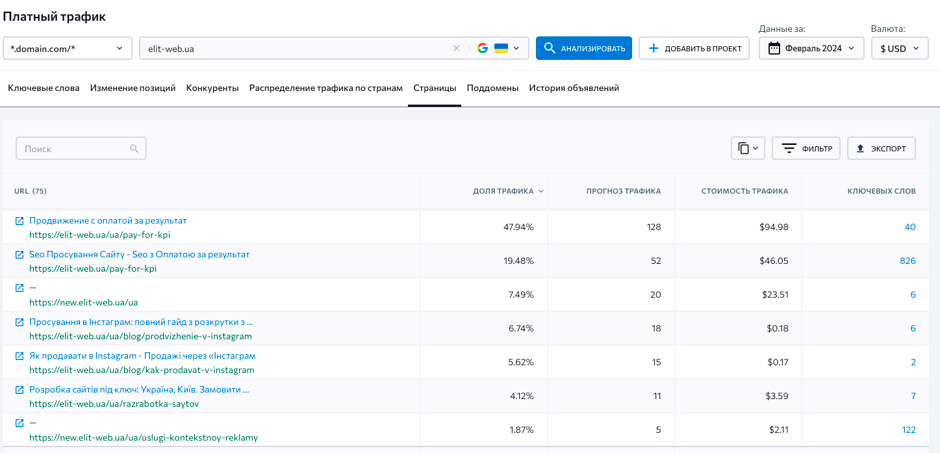Click traffic share value 19.48%
940x453 pixels.
tap(519, 261)
